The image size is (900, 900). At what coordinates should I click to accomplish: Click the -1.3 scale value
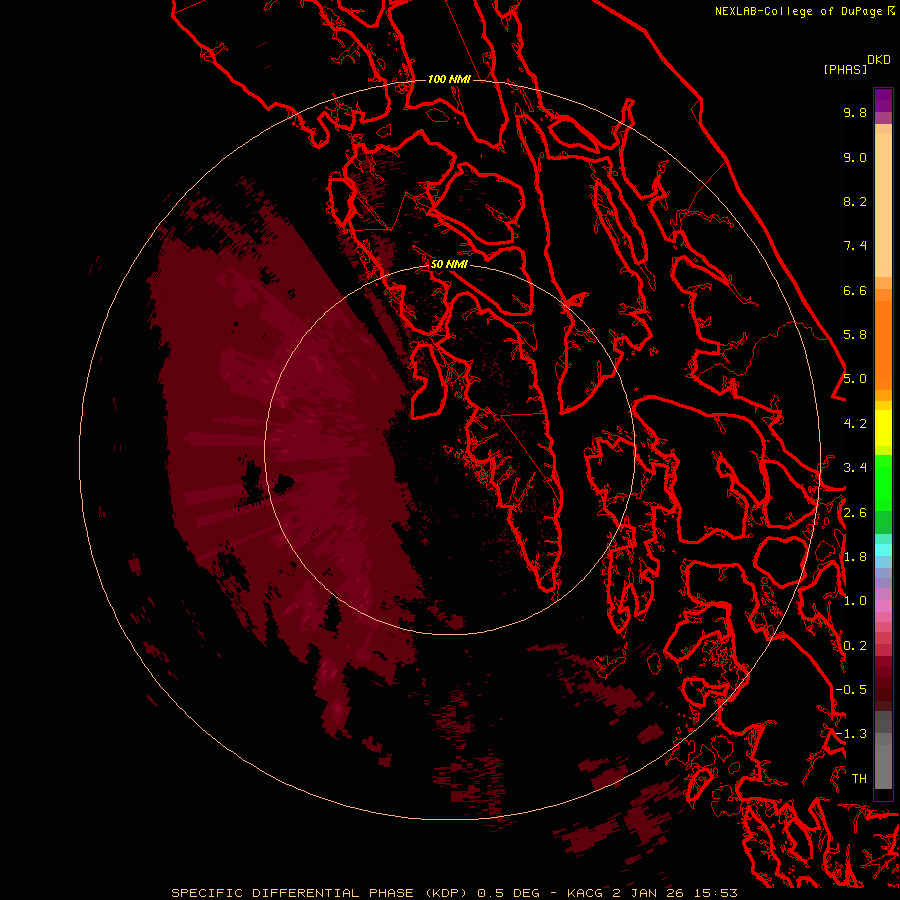tap(851, 734)
